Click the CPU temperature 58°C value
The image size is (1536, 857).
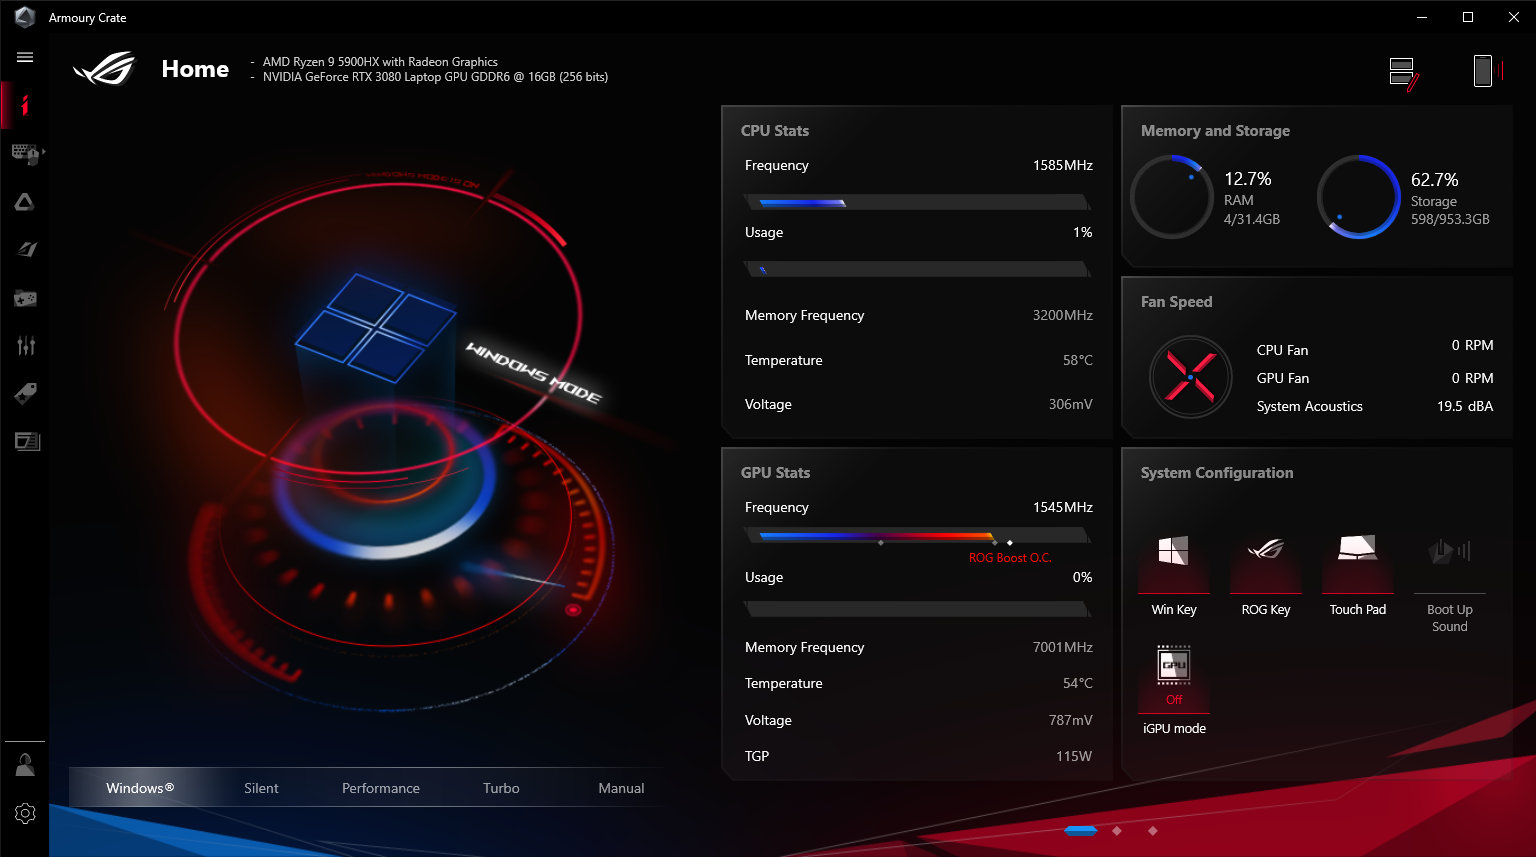coord(1078,360)
